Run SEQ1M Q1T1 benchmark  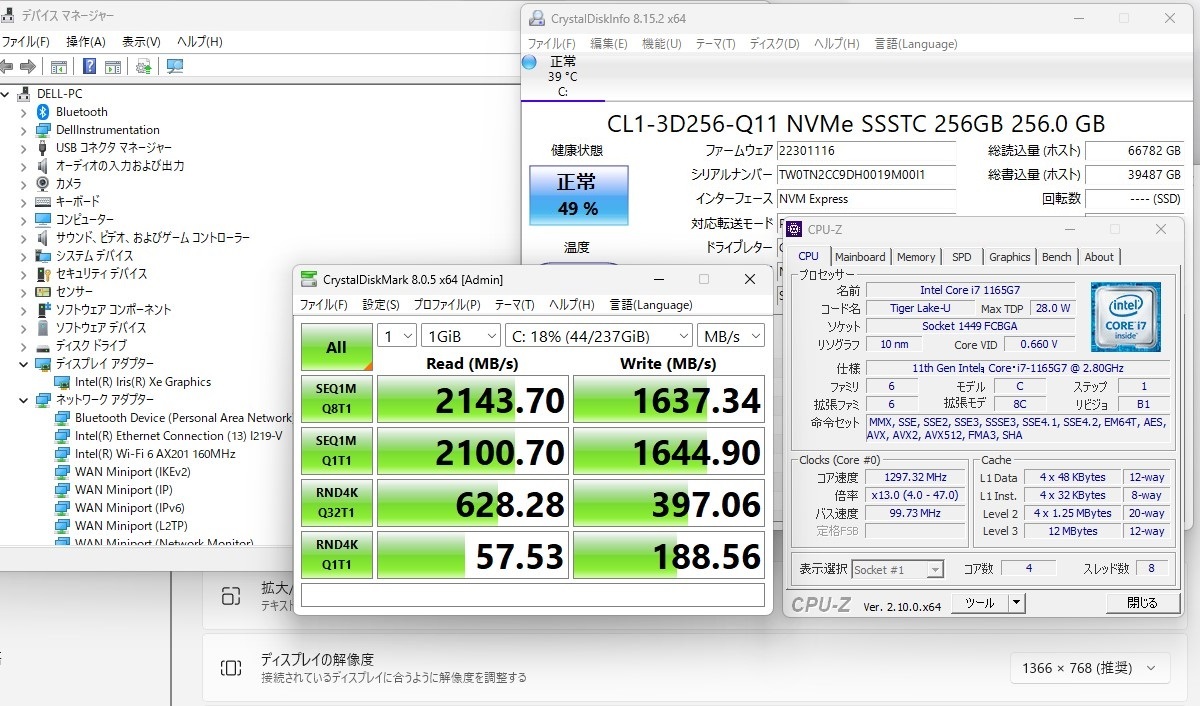[x=336, y=451]
